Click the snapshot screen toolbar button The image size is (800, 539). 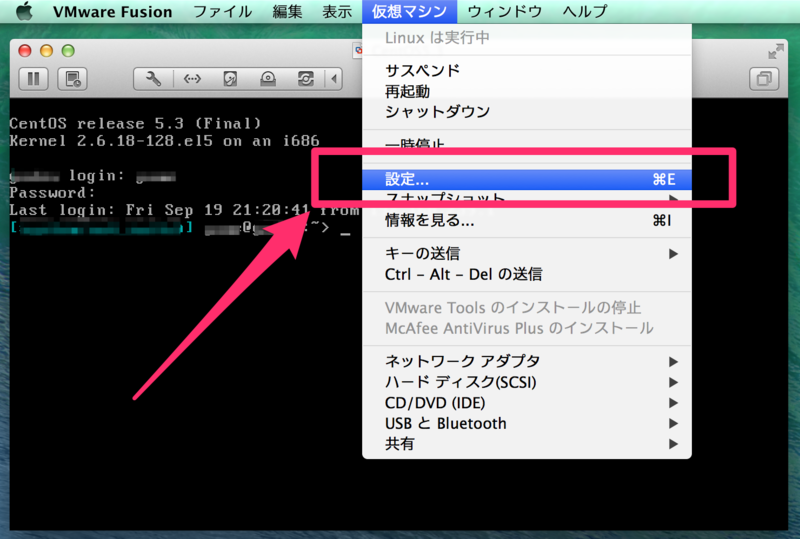(72, 79)
